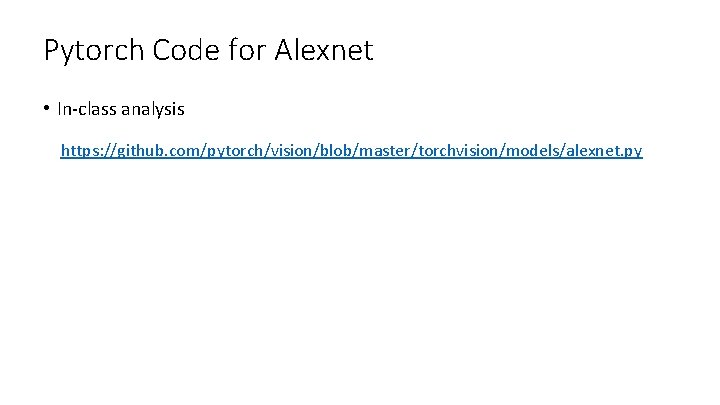720x405 pixels.
Task: Open the GitHub alexnet.py hyperlink
Action: click(351, 151)
